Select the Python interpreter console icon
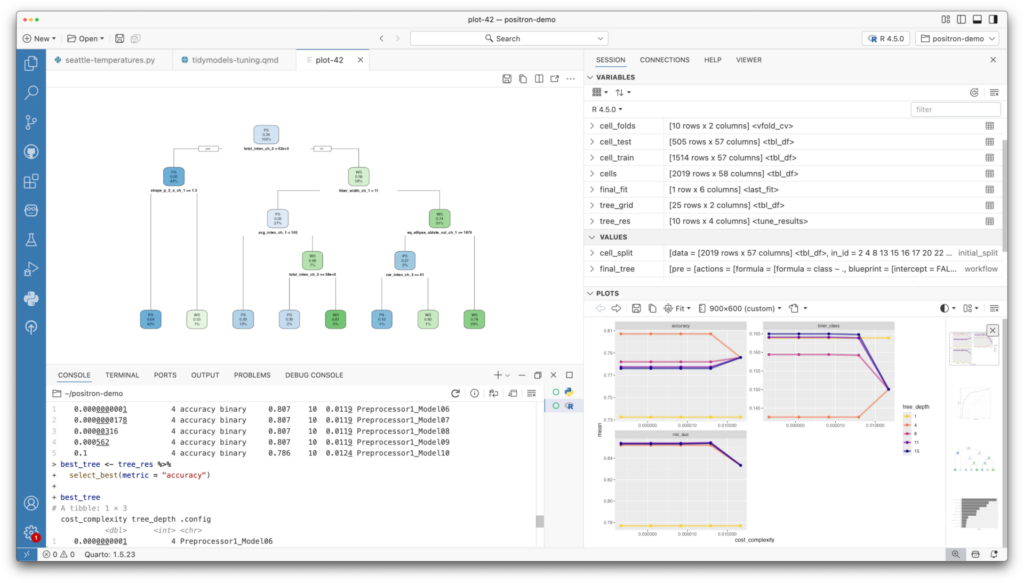1024x583 pixels. 568,393
